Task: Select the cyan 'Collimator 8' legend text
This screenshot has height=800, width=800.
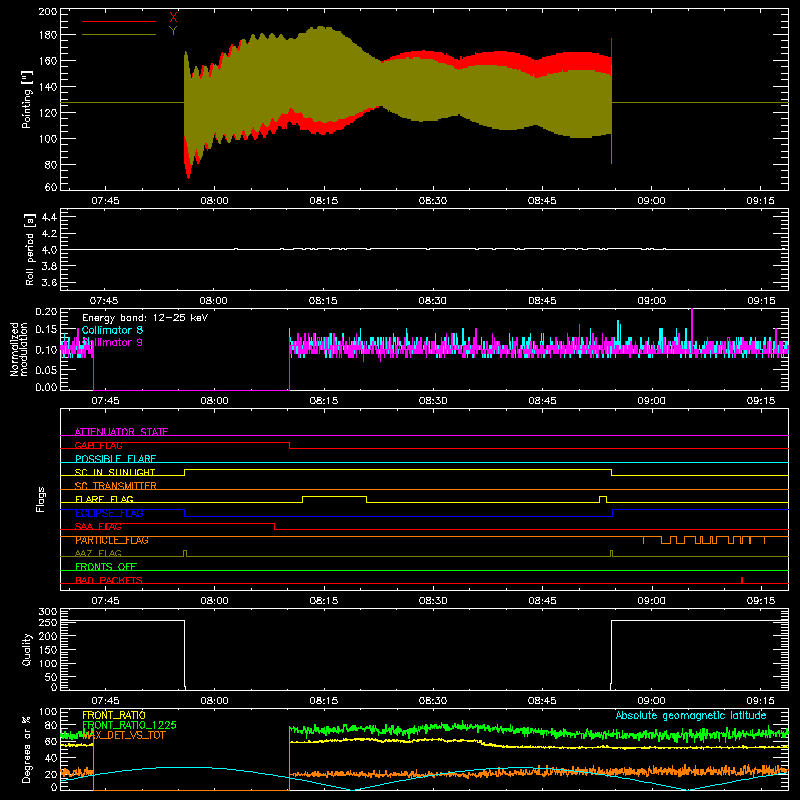Action: 112,330
